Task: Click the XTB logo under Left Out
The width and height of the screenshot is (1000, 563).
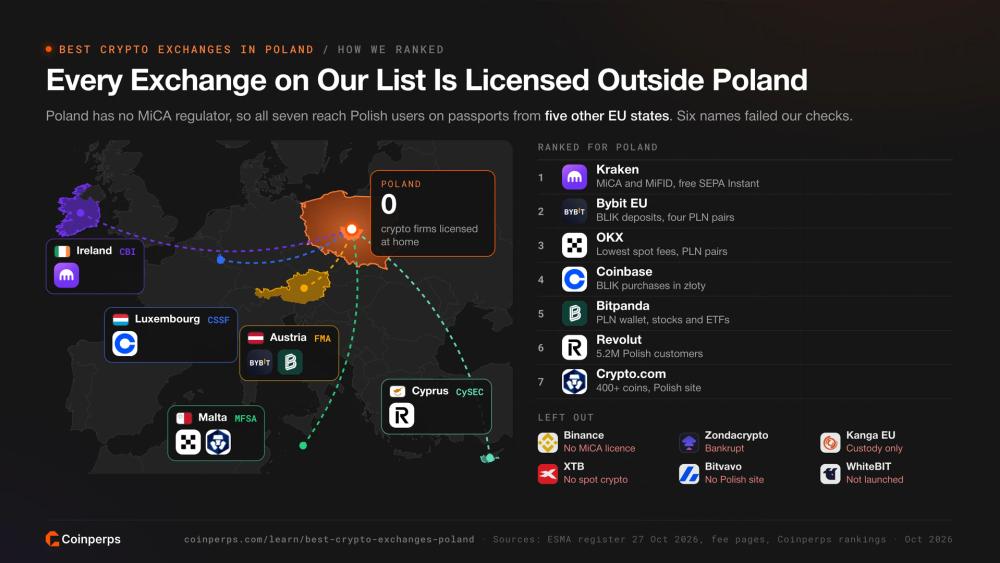Action: click(x=548, y=474)
